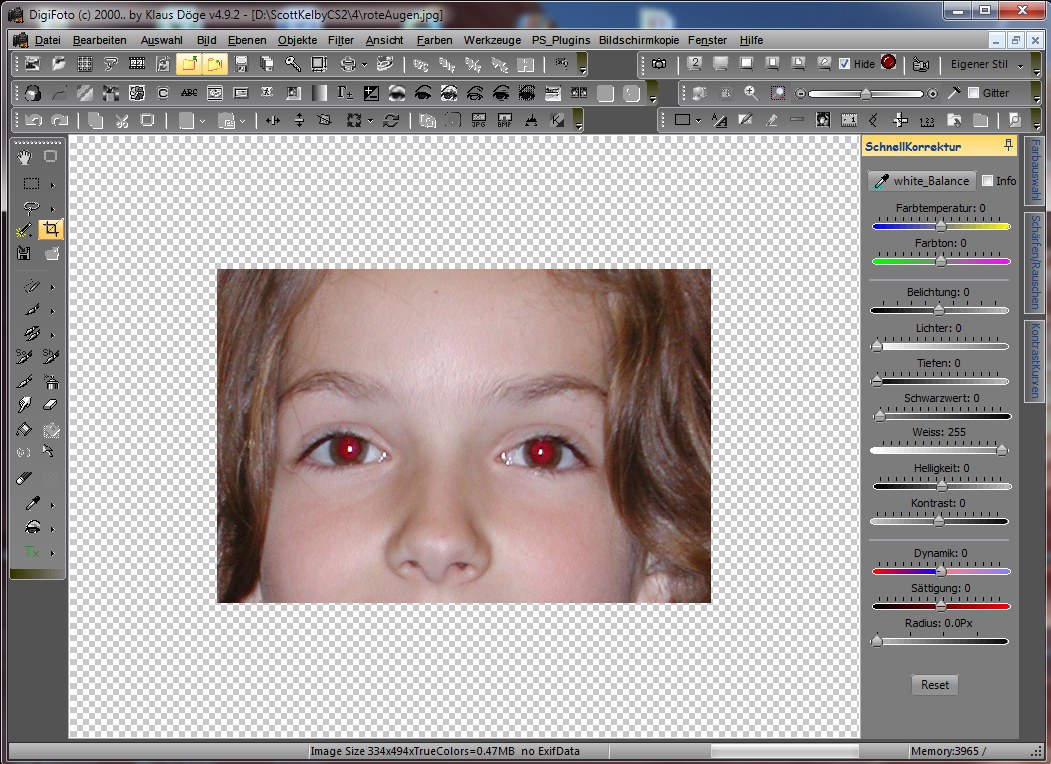
Task: Select the Eraser tool
Action: [x=51, y=405]
